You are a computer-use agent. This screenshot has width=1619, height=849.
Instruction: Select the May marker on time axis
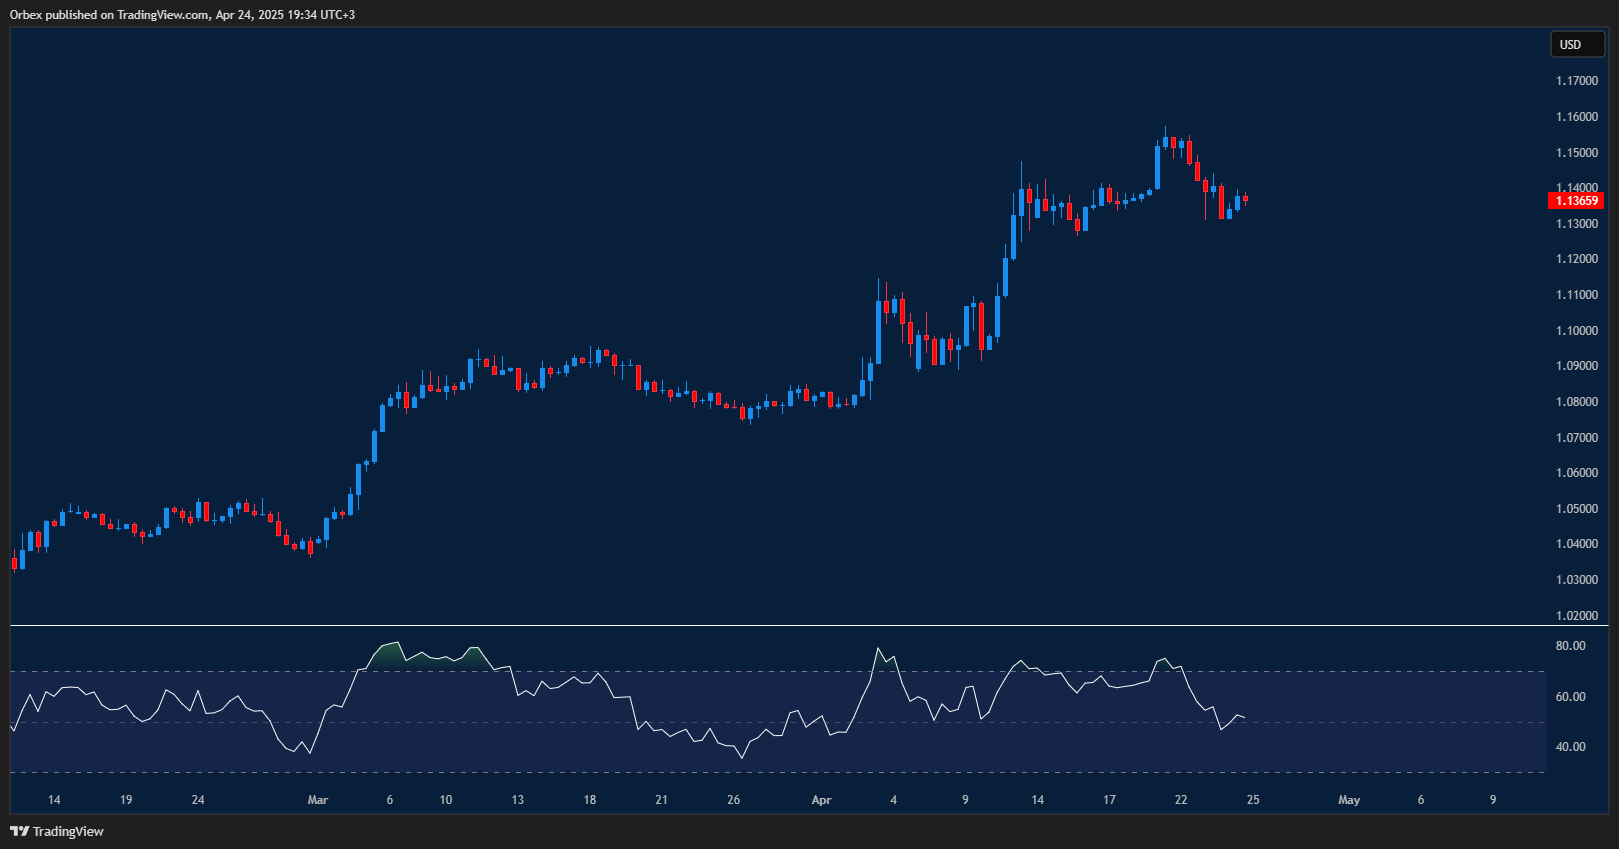(x=1348, y=800)
